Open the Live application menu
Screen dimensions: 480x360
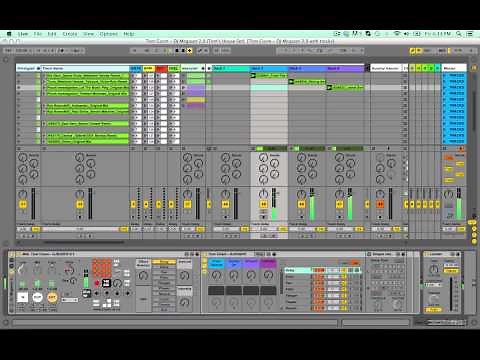[x=23, y=34]
